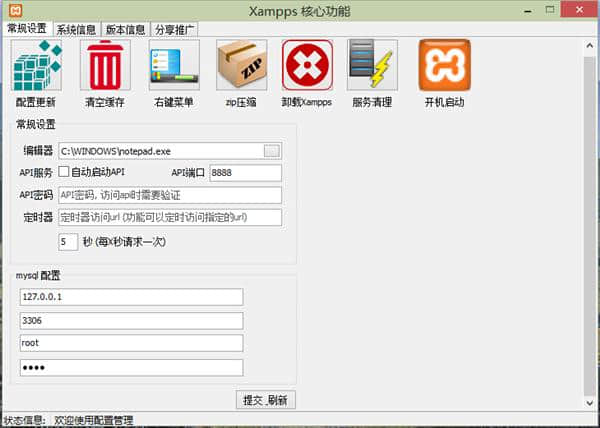Open the 分享推广 tab

point(174,29)
